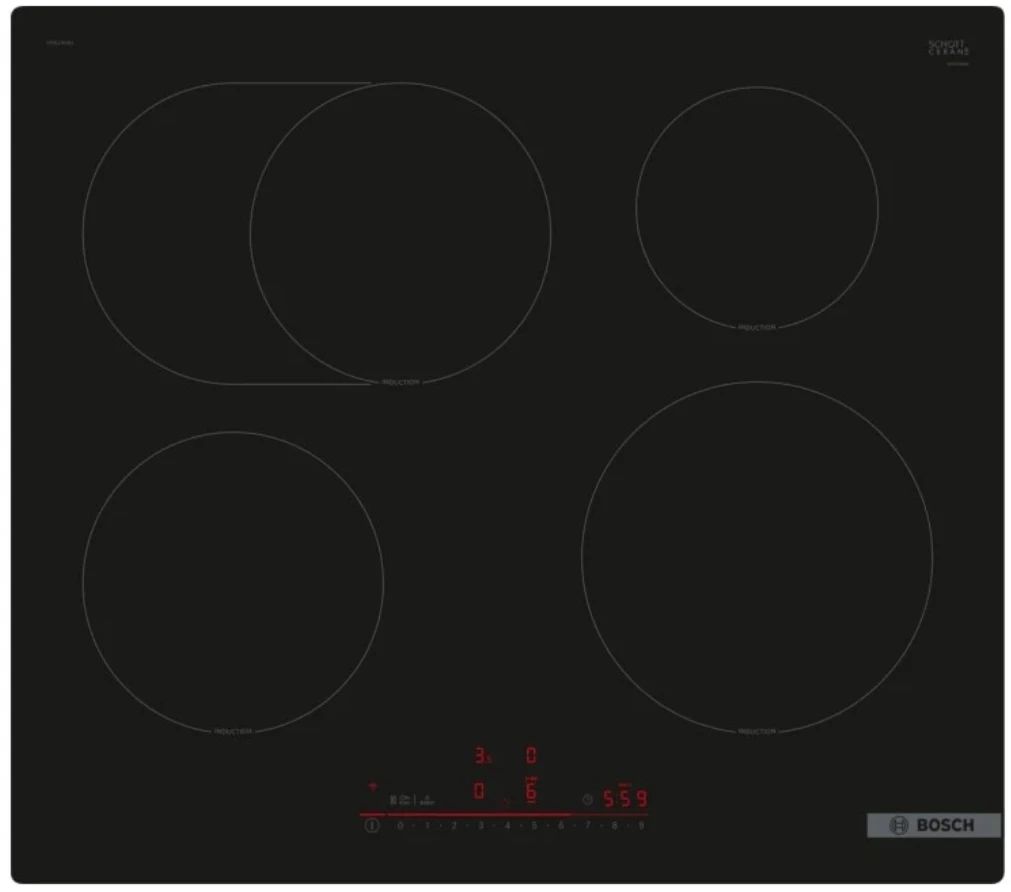Tap the 5.59 timer display

[x=624, y=799]
